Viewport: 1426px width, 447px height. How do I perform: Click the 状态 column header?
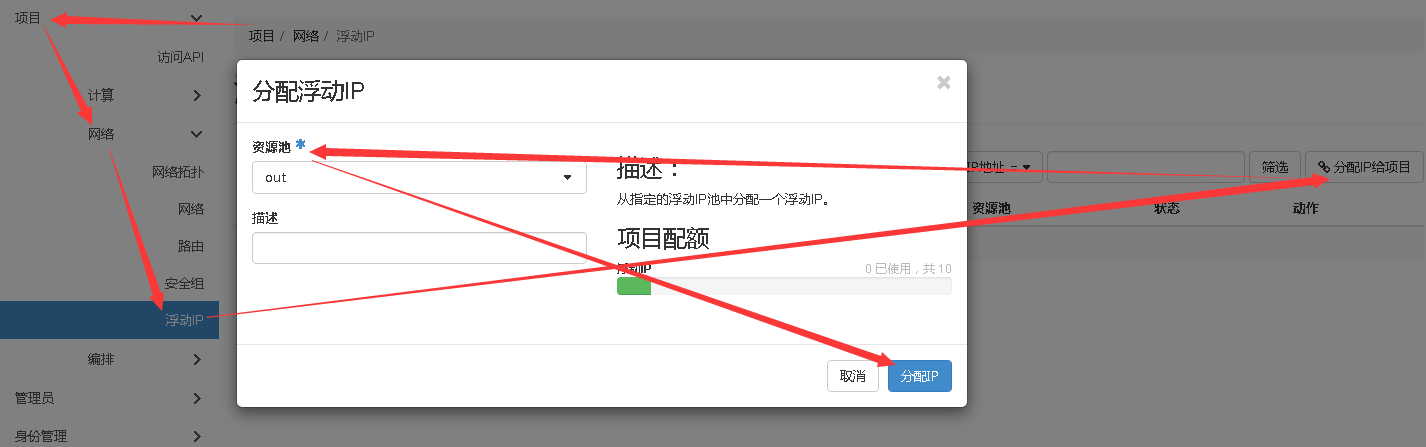(1166, 209)
